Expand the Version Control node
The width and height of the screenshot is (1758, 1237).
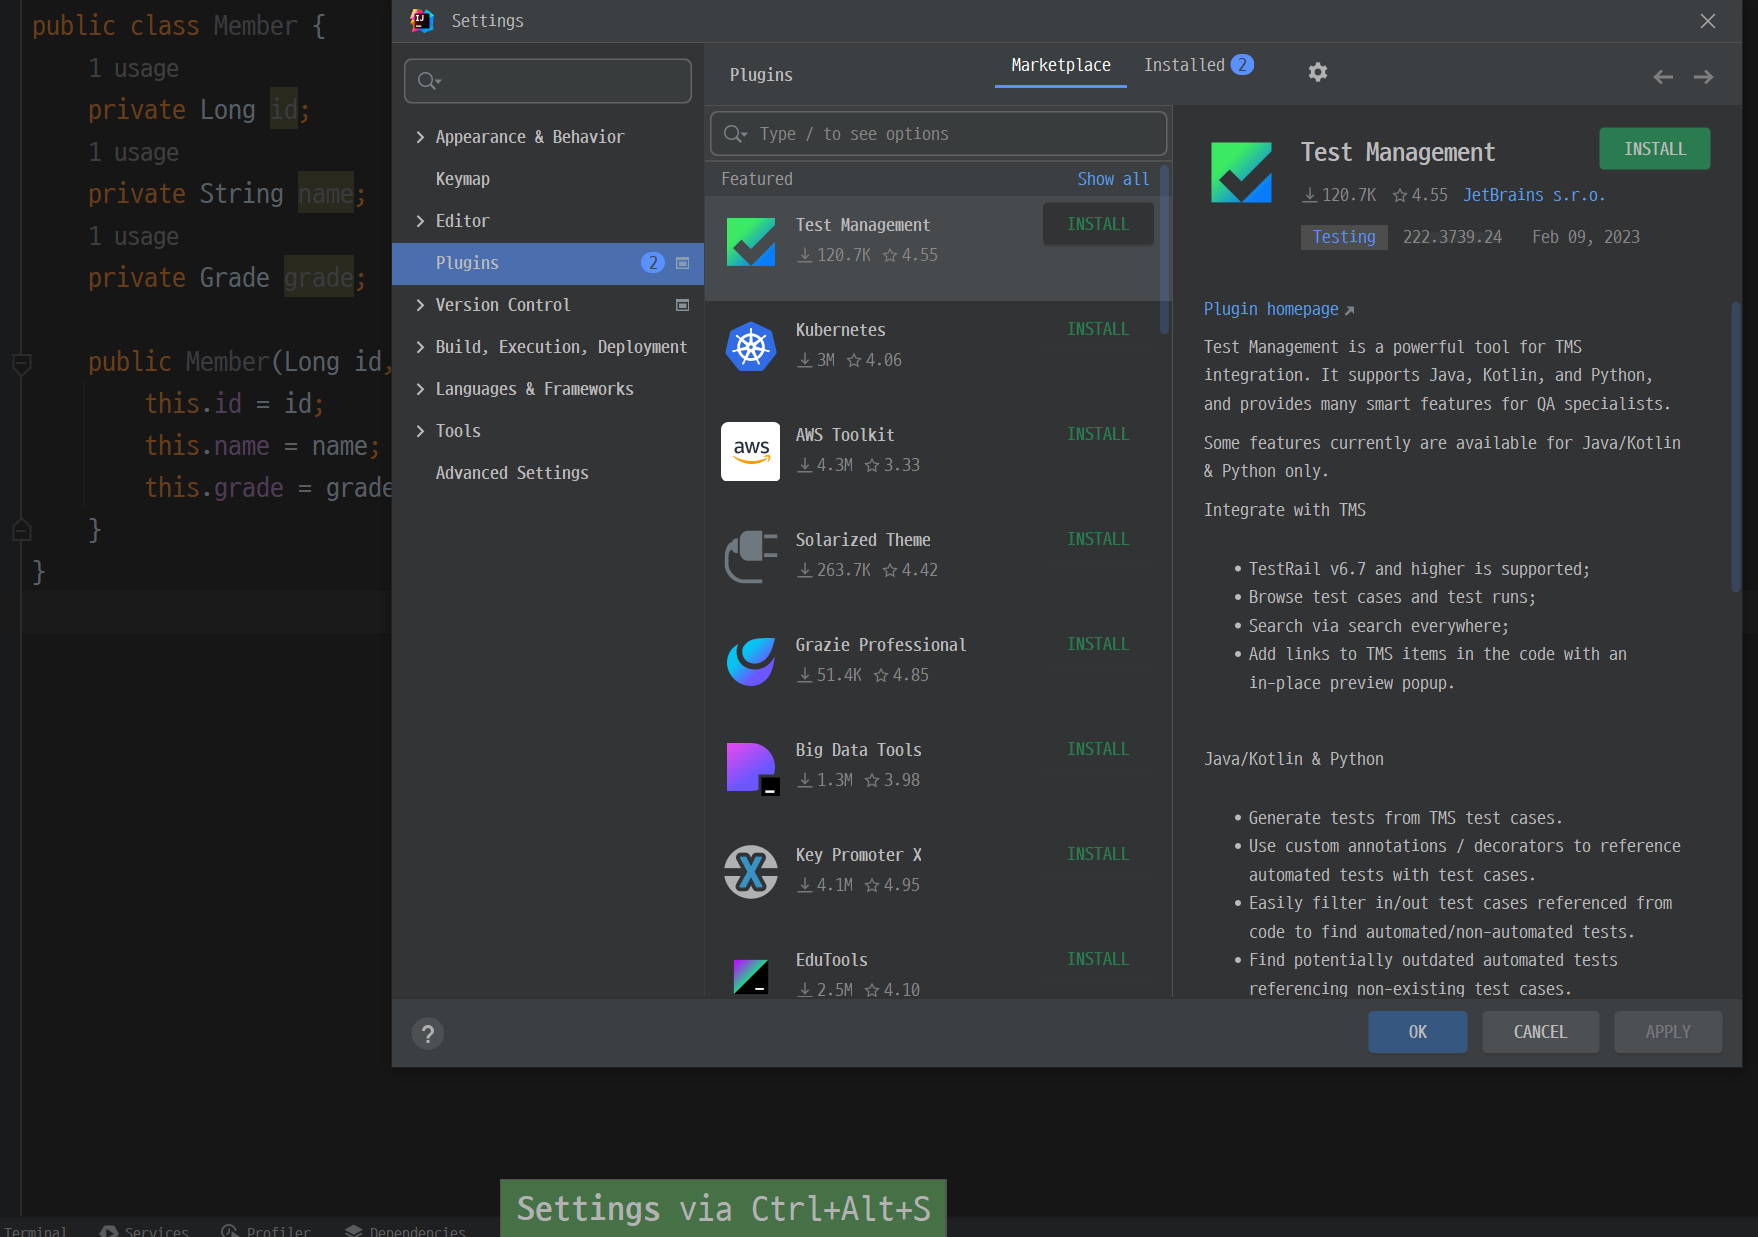point(420,305)
